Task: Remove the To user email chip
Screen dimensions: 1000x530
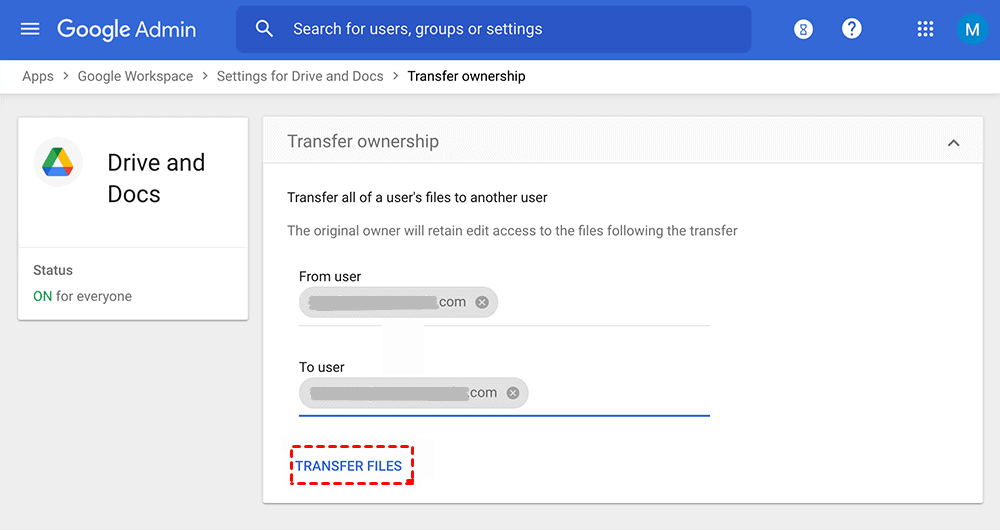Action: (x=513, y=393)
